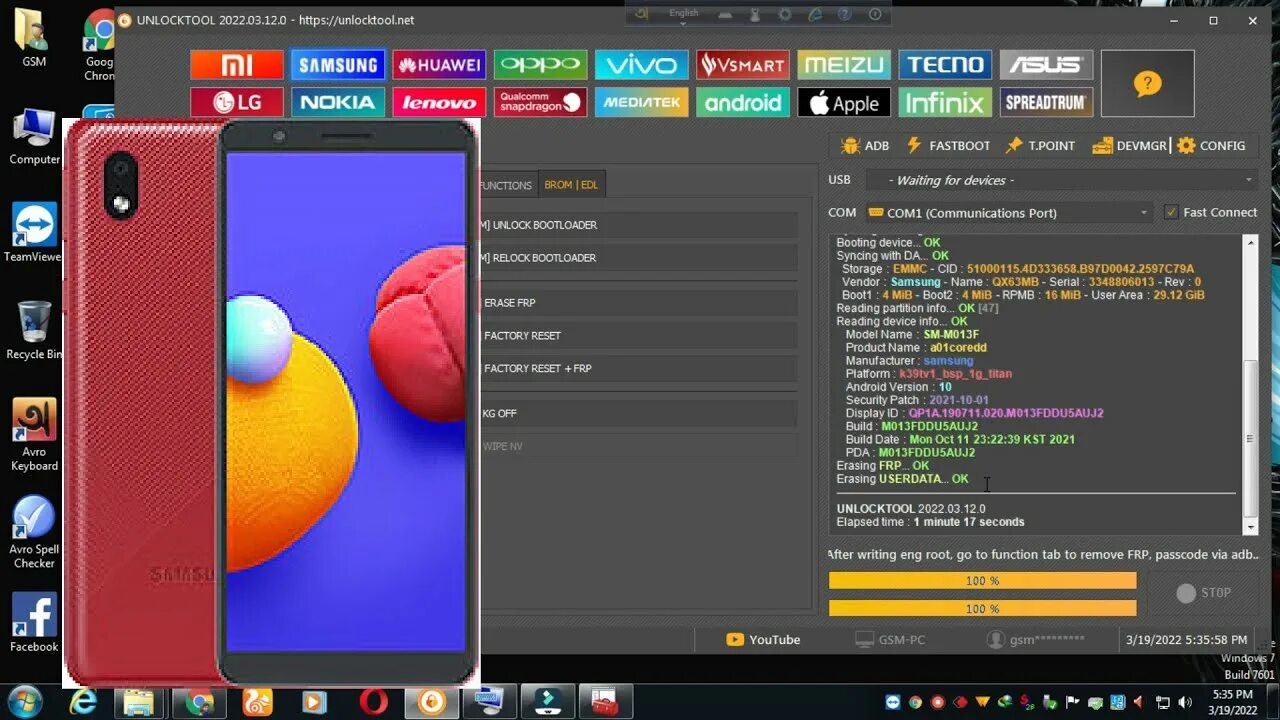Select the LG brand tile
Viewport: 1280px width, 720px height.
(237, 102)
